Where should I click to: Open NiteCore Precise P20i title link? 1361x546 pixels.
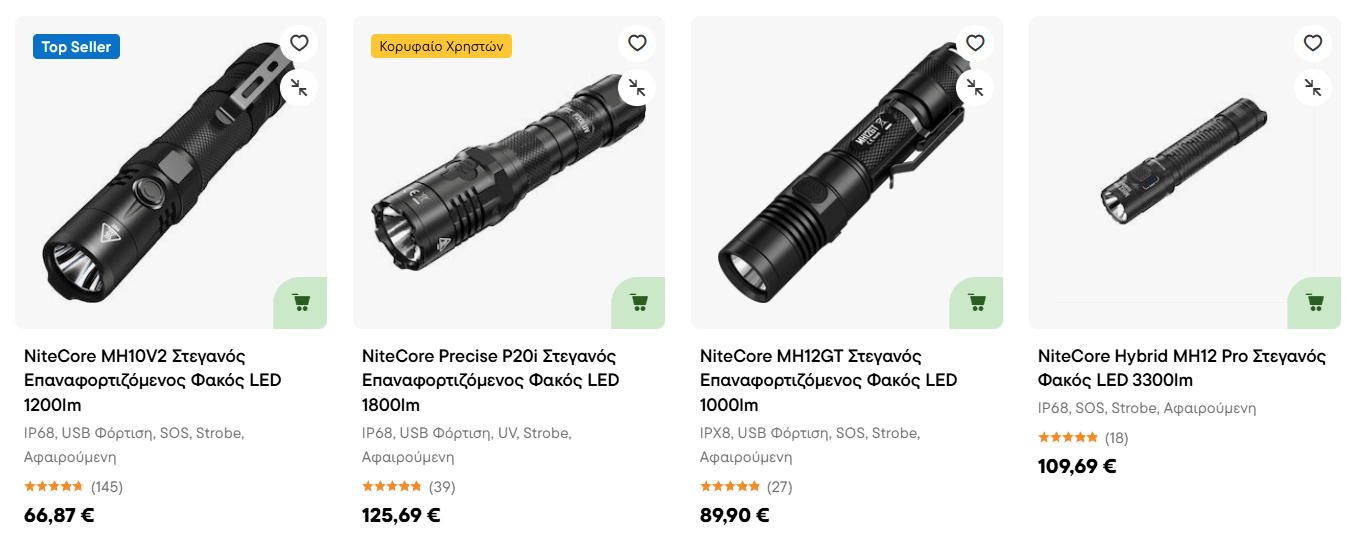point(490,380)
